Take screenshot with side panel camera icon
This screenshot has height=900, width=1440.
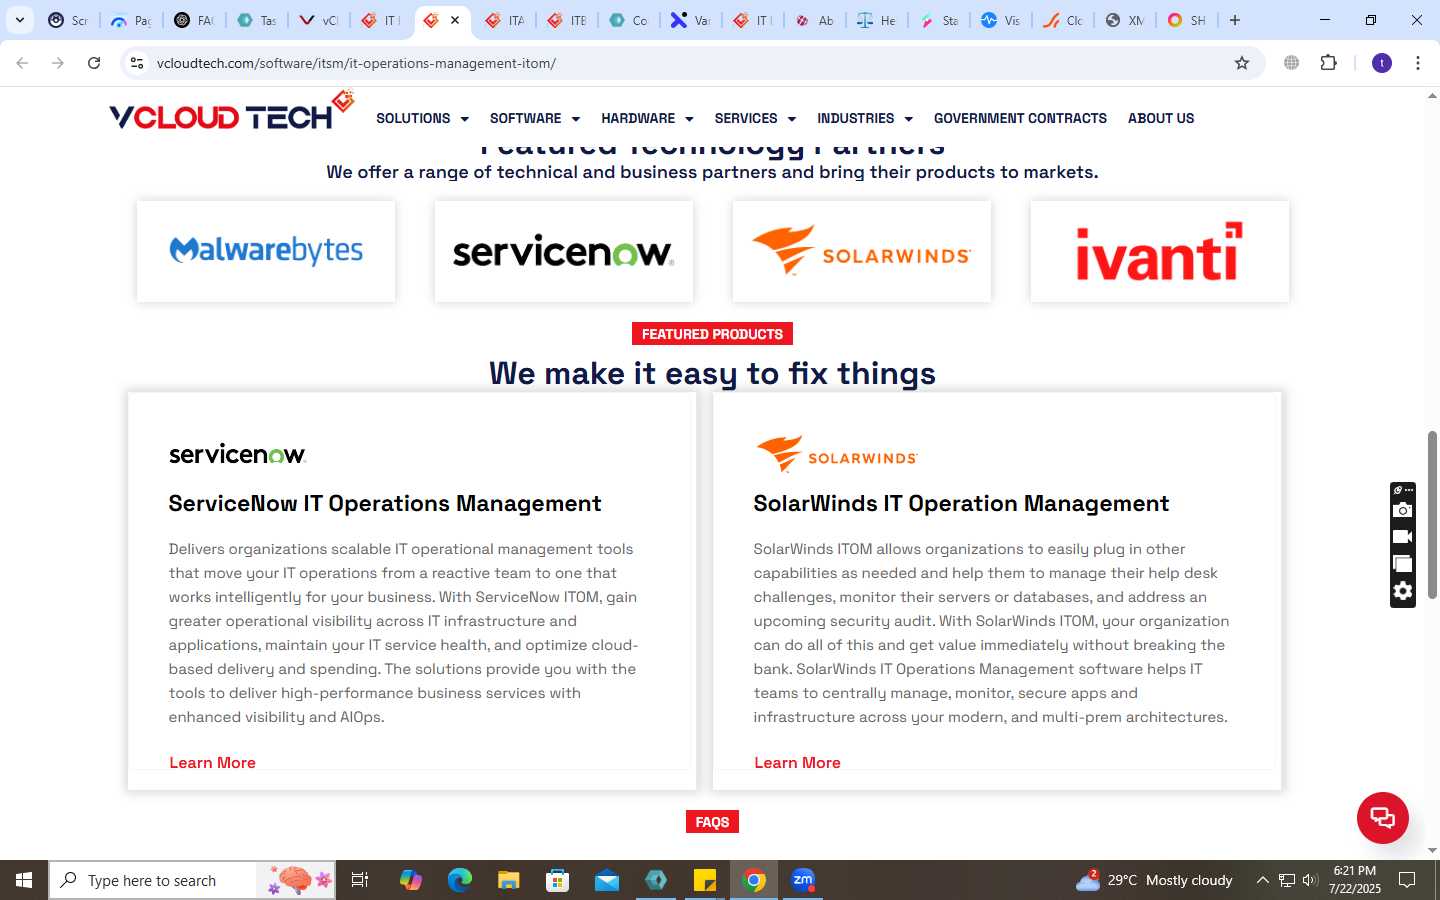1403,510
